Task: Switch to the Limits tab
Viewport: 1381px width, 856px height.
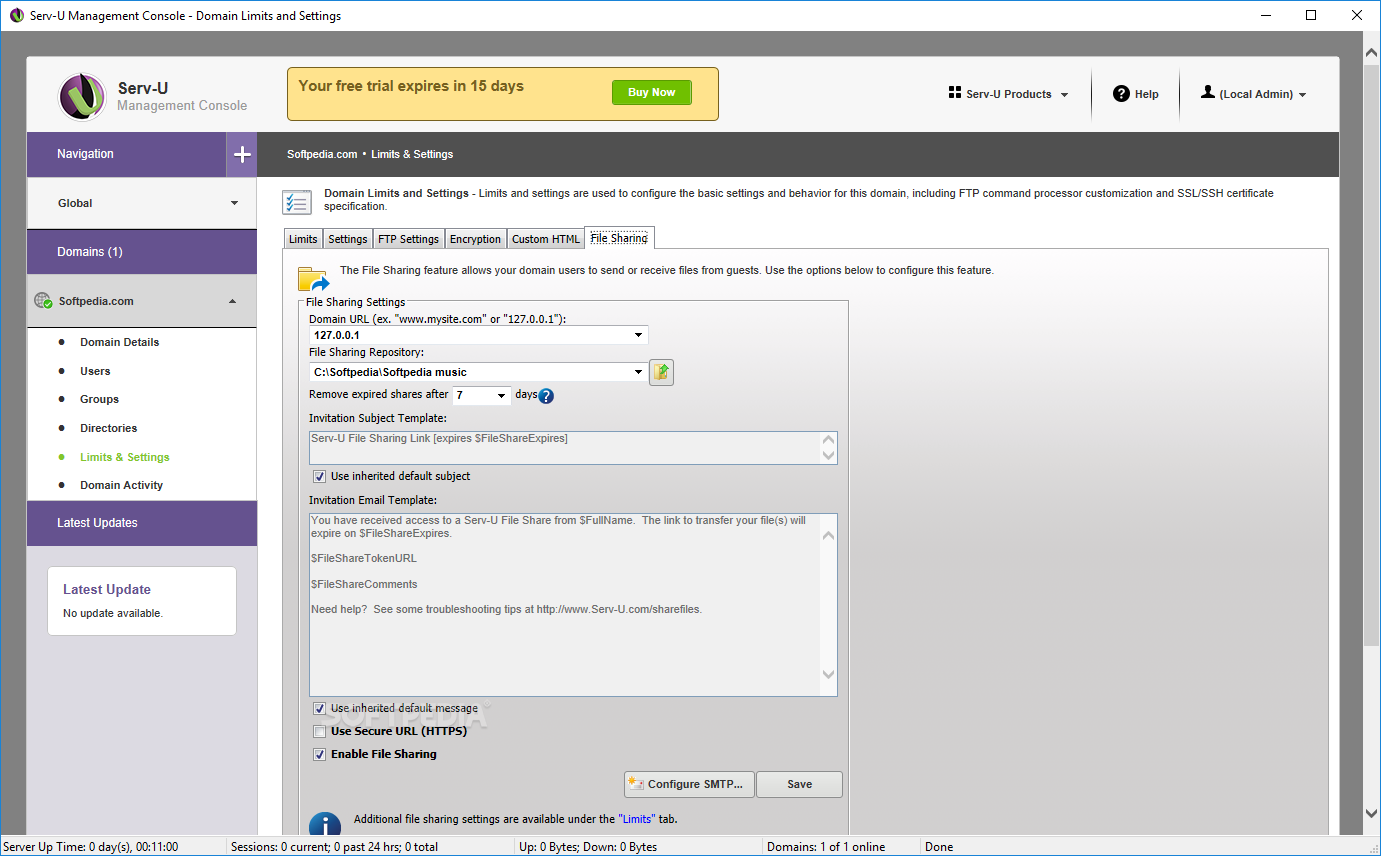Action: (x=303, y=239)
